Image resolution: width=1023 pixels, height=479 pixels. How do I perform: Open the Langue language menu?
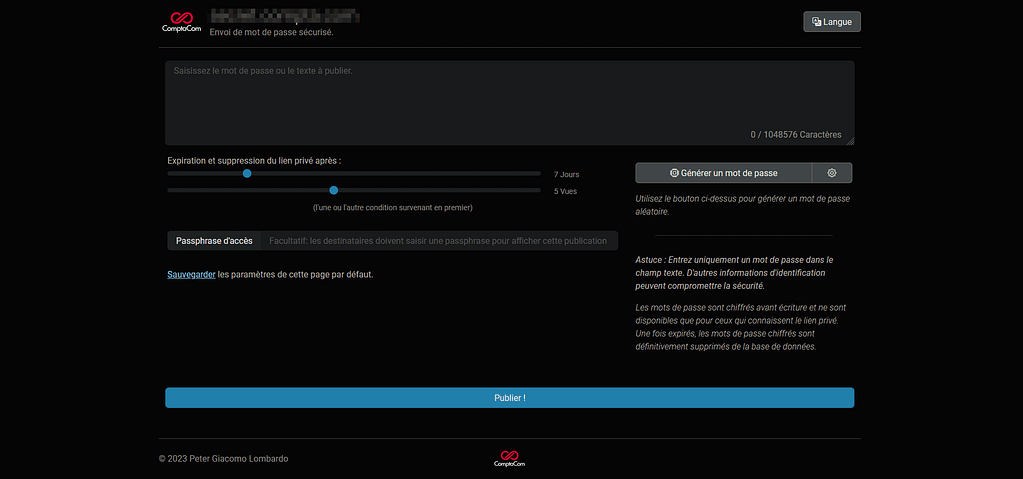click(x=831, y=22)
